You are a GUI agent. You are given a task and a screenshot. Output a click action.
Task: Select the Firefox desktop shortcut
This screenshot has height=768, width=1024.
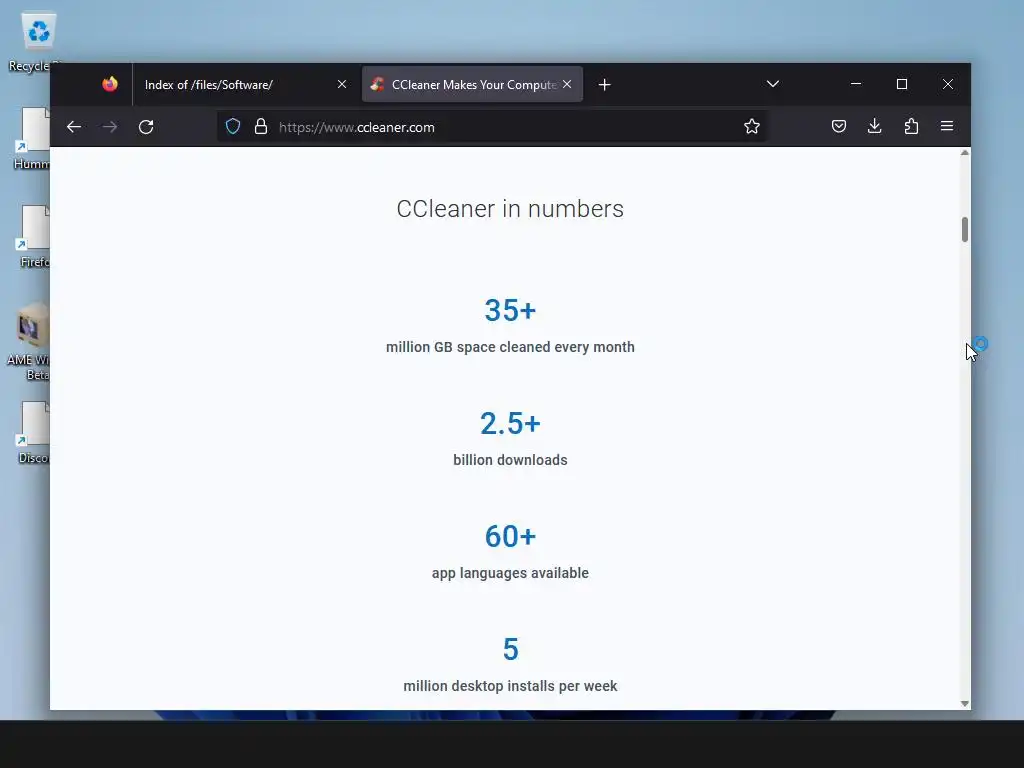click(x=34, y=236)
